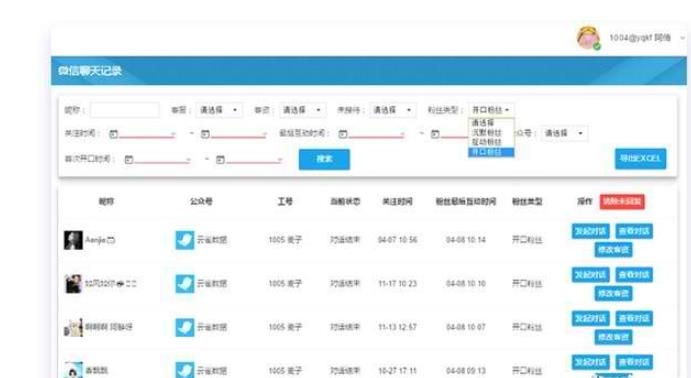The image size is (691, 378).
Task: Click the 关注时间 end date field
Action: point(239,134)
